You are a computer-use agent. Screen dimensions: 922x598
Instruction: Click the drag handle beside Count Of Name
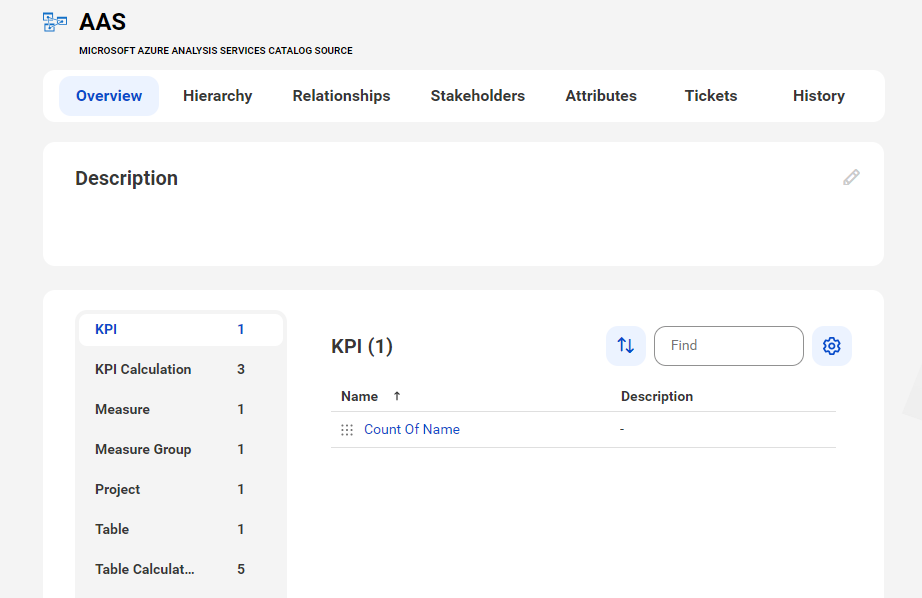[347, 430]
